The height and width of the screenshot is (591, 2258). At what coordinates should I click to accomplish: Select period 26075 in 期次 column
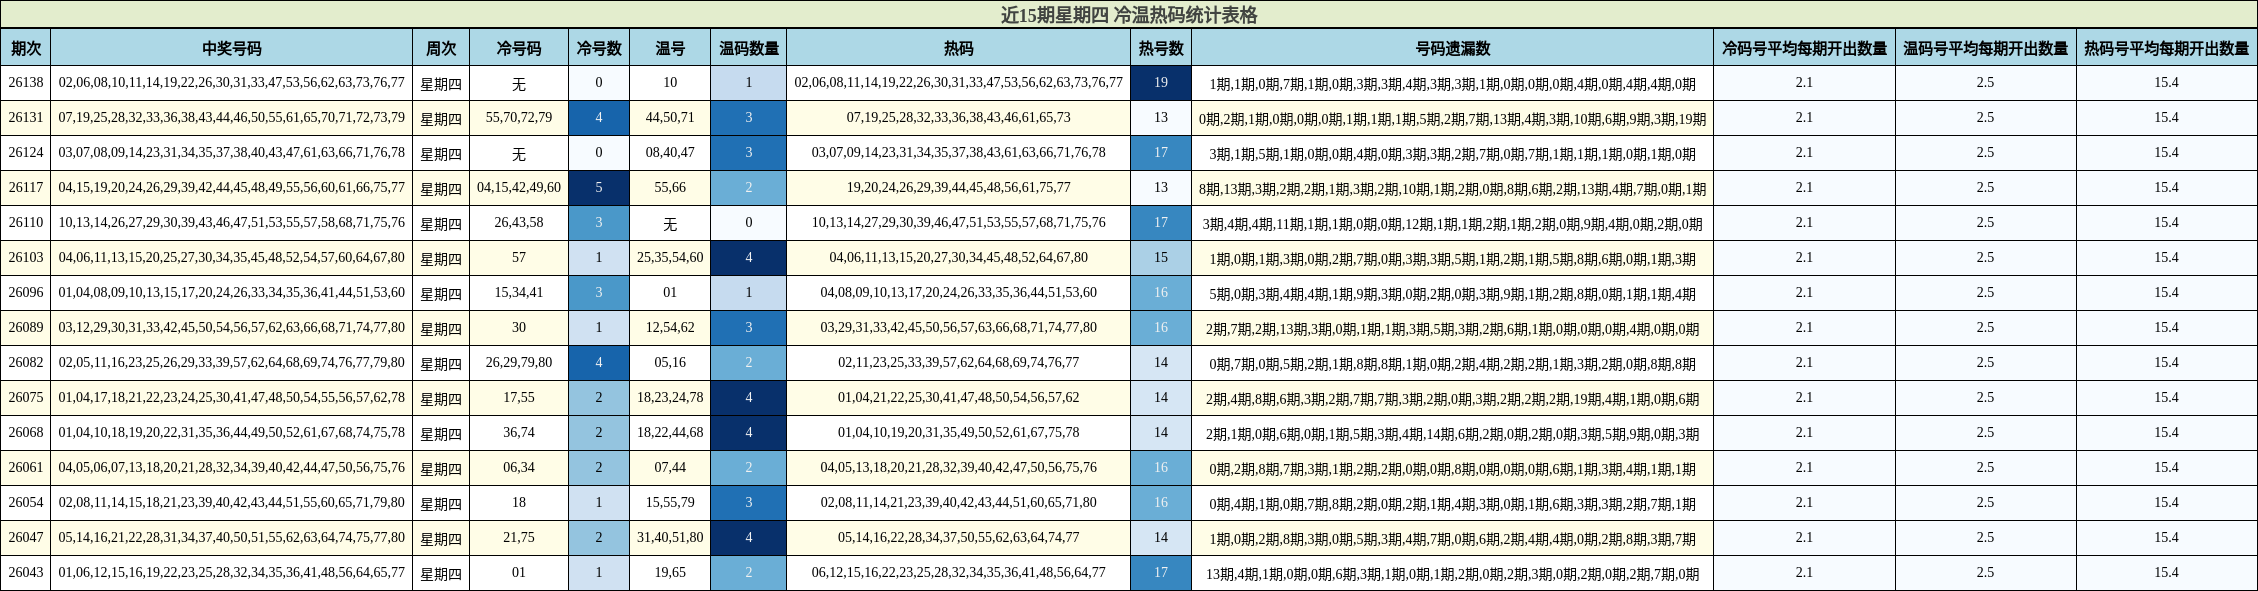(25, 398)
